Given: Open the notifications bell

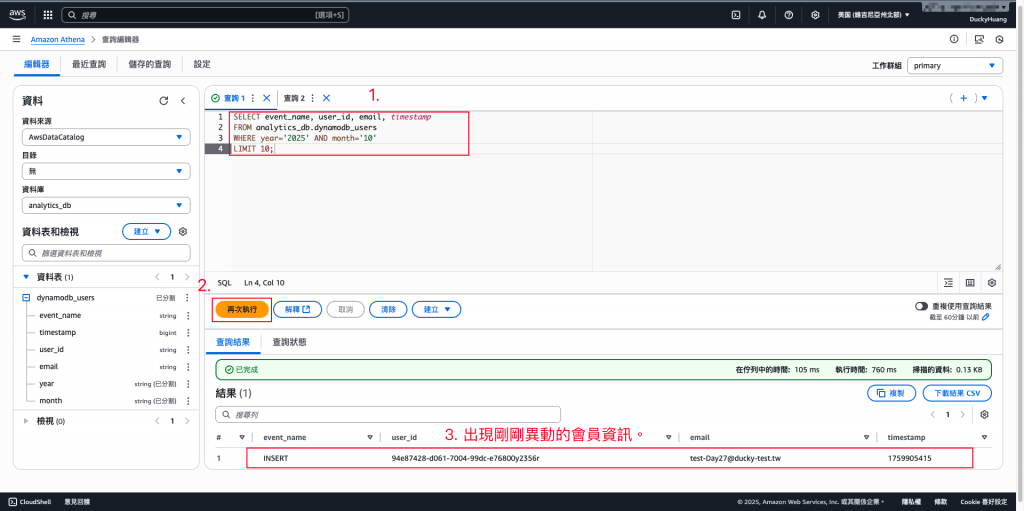Looking at the screenshot, I should pos(762,15).
